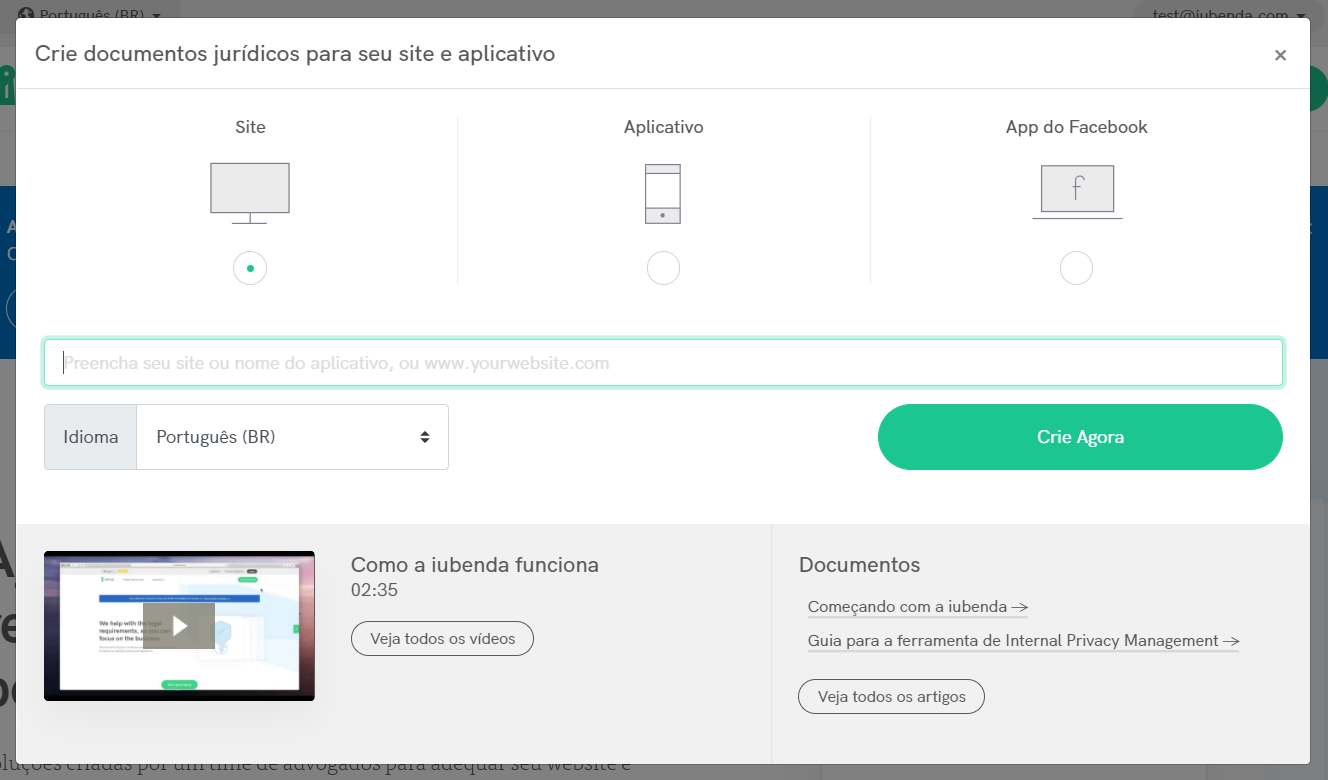The width and height of the screenshot is (1328, 780).
Task: Open the Idioma language selector
Action: pyautogui.click(x=292, y=437)
